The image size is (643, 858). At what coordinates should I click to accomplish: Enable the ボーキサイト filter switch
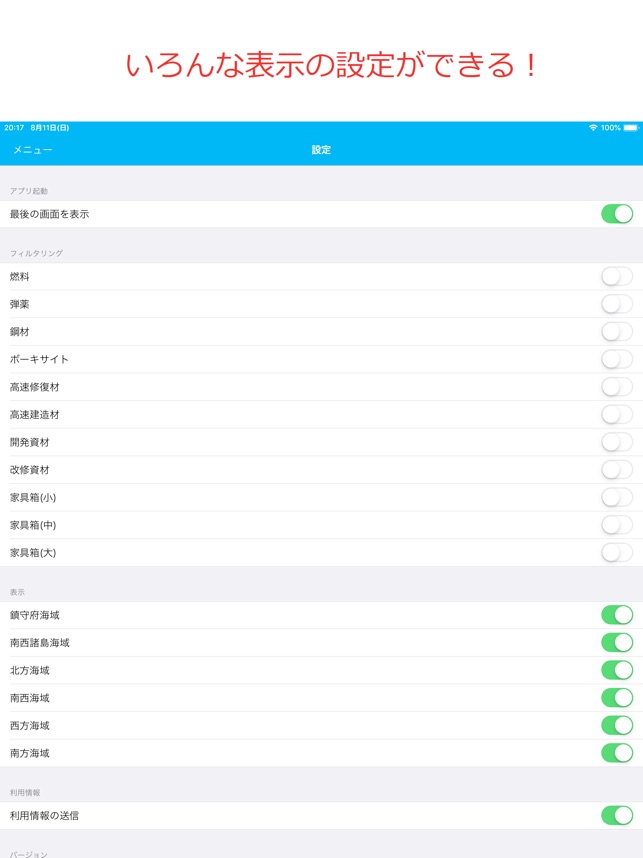point(617,360)
